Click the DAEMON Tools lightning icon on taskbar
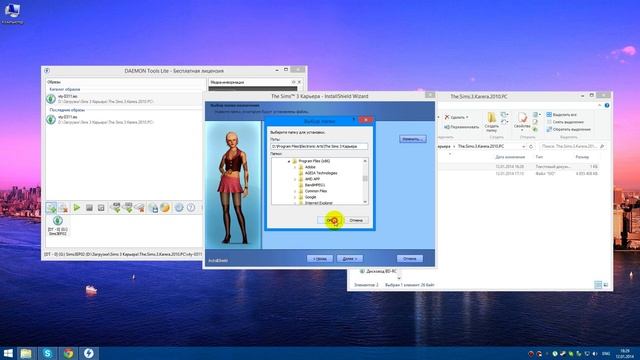This screenshot has width=640, height=360. (89, 353)
